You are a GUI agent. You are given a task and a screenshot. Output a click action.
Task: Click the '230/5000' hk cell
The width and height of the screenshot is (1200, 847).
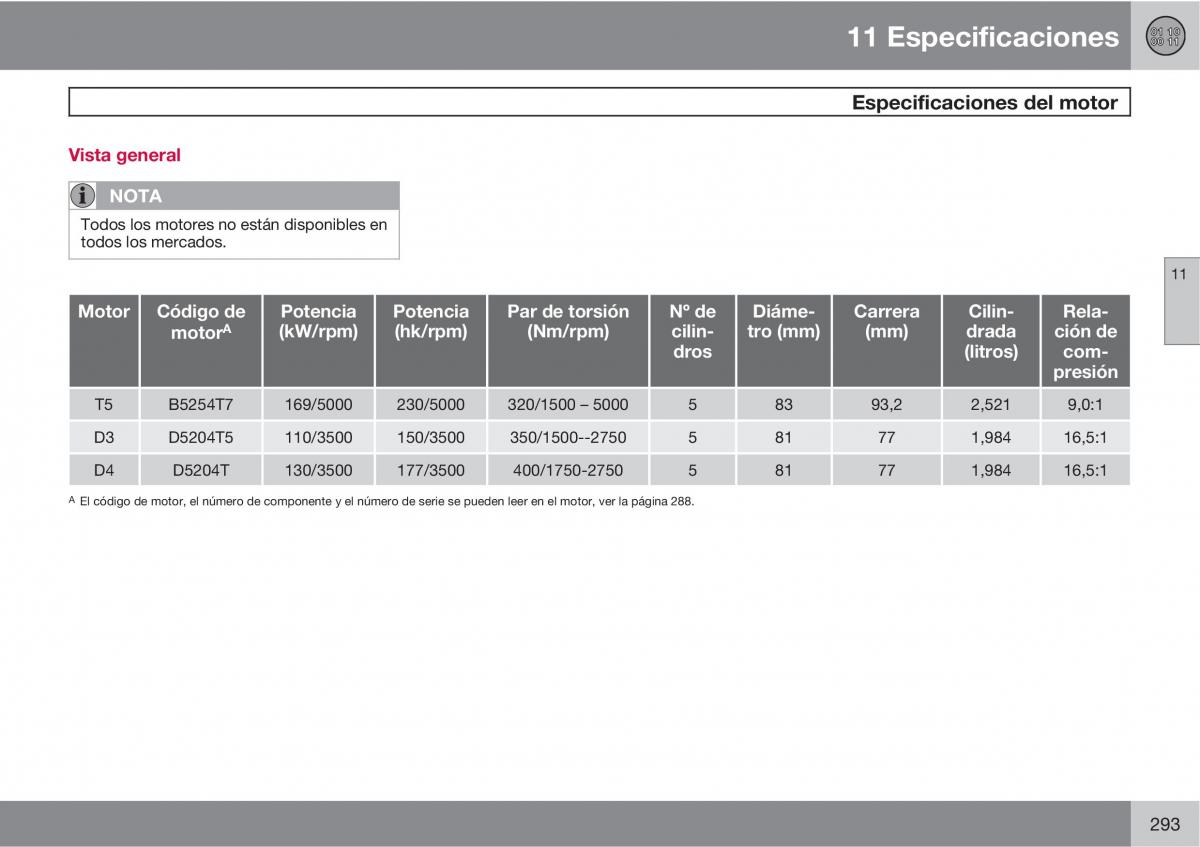tap(431, 405)
